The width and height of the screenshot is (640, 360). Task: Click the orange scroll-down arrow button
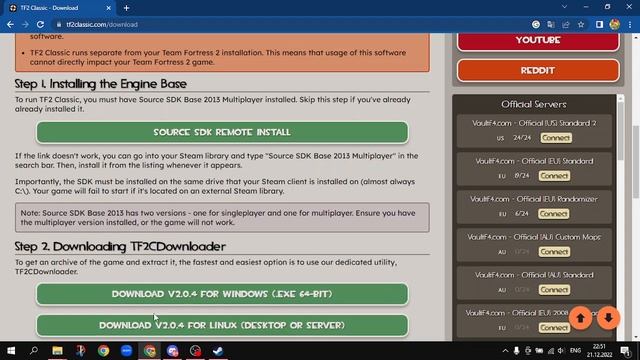(608, 318)
